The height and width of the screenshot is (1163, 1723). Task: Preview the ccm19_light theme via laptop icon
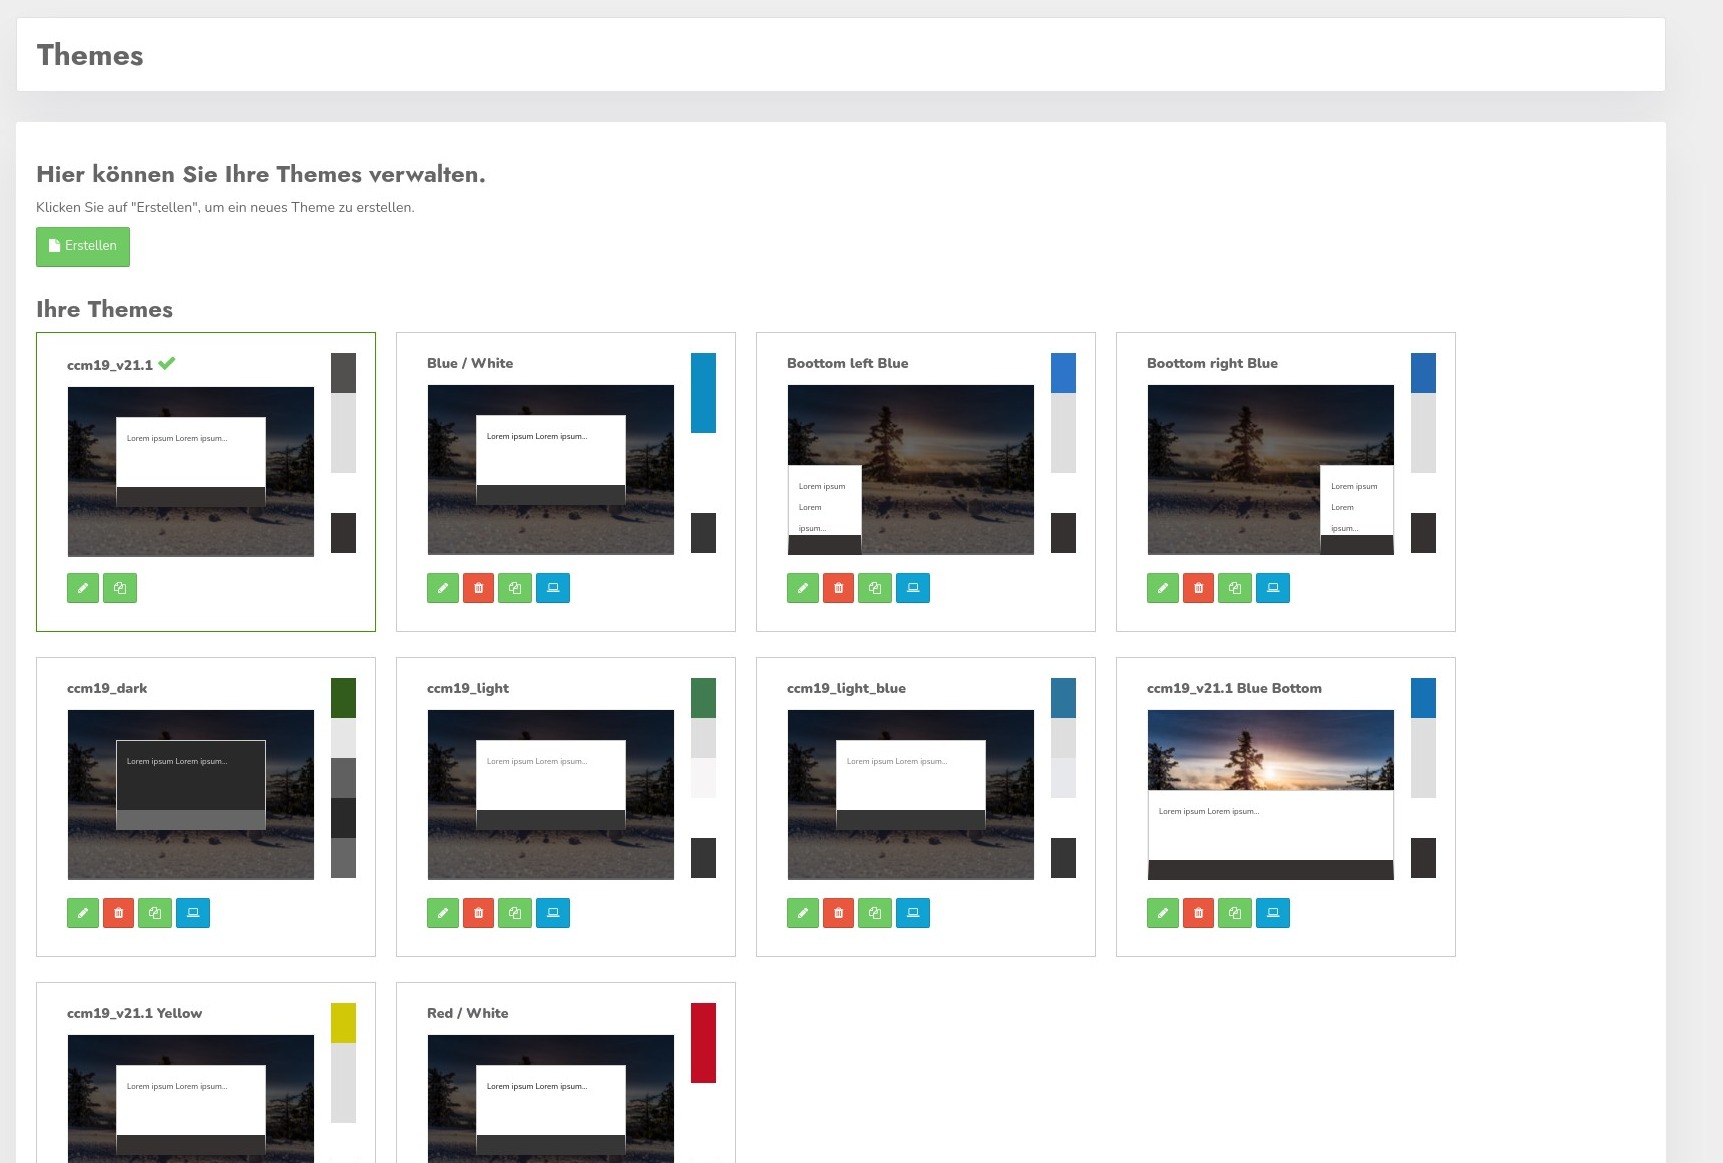coord(552,913)
